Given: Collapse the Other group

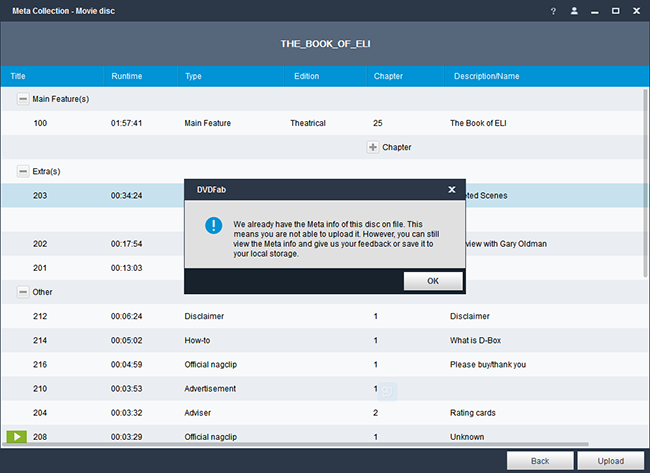Looking at the screenshot, I should tap(23, 292).
